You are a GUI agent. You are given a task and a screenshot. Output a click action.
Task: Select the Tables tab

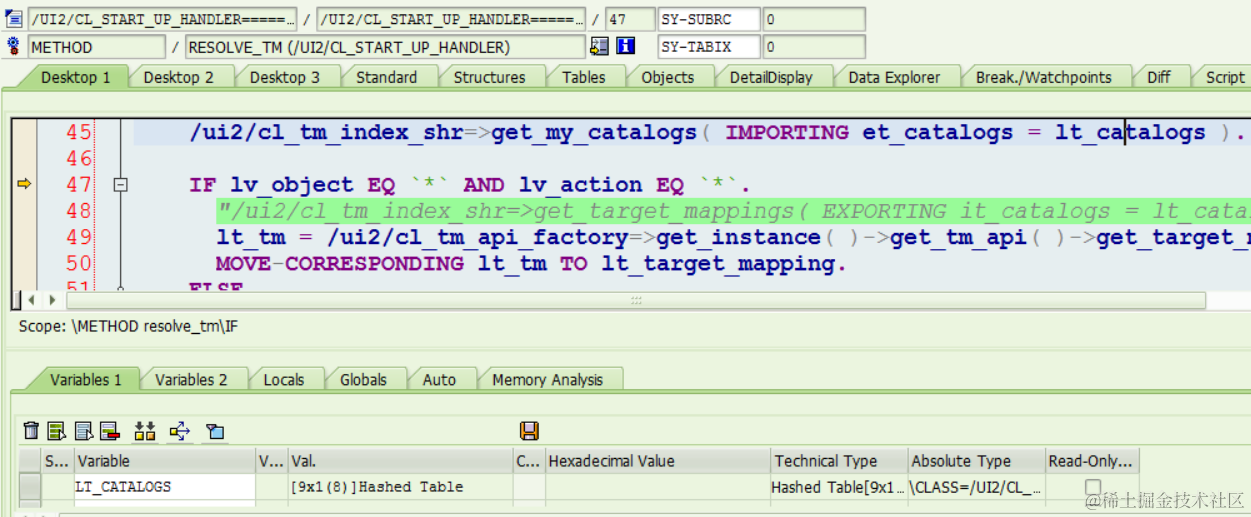pyautogui.click(x=583, y=77)
